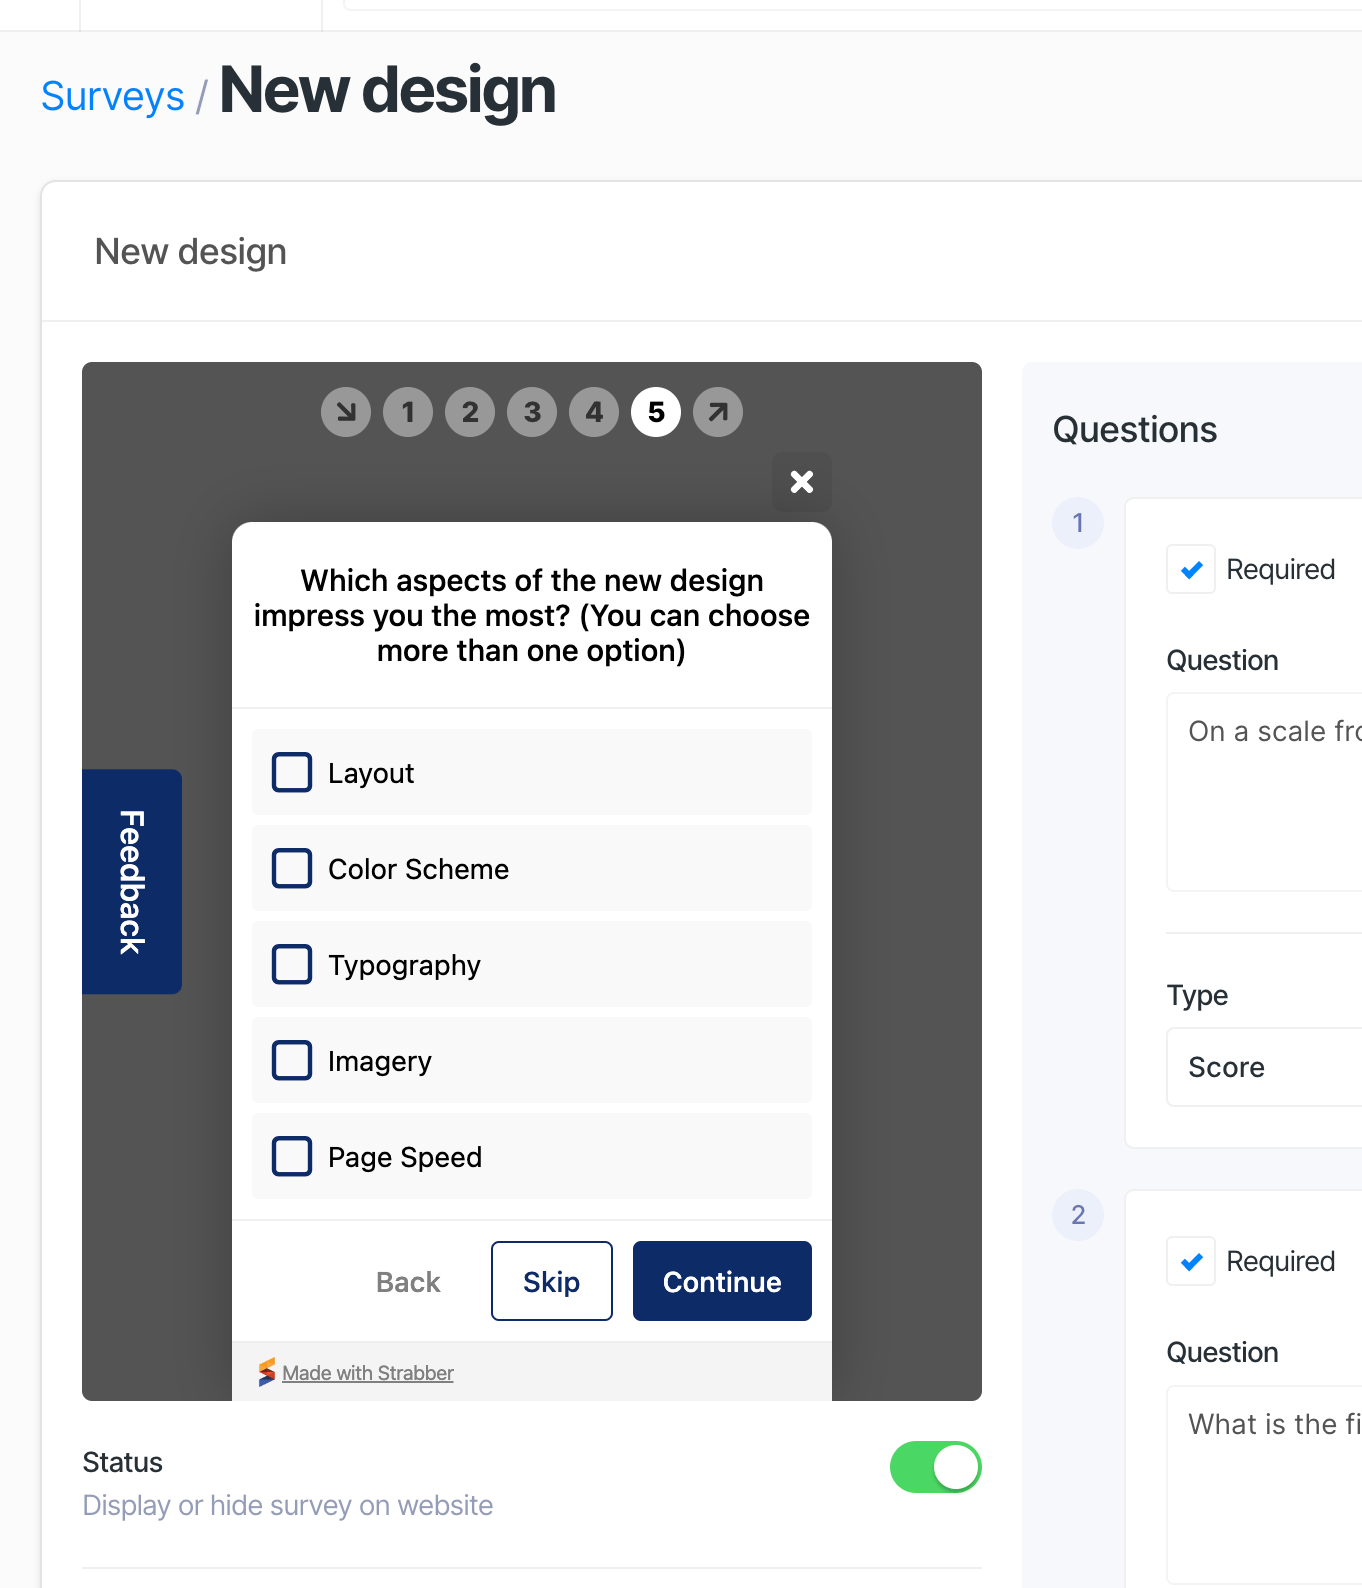Click the Continue button
This screenshot has width=1362, height=1588.
click(x=722, y=1281)
